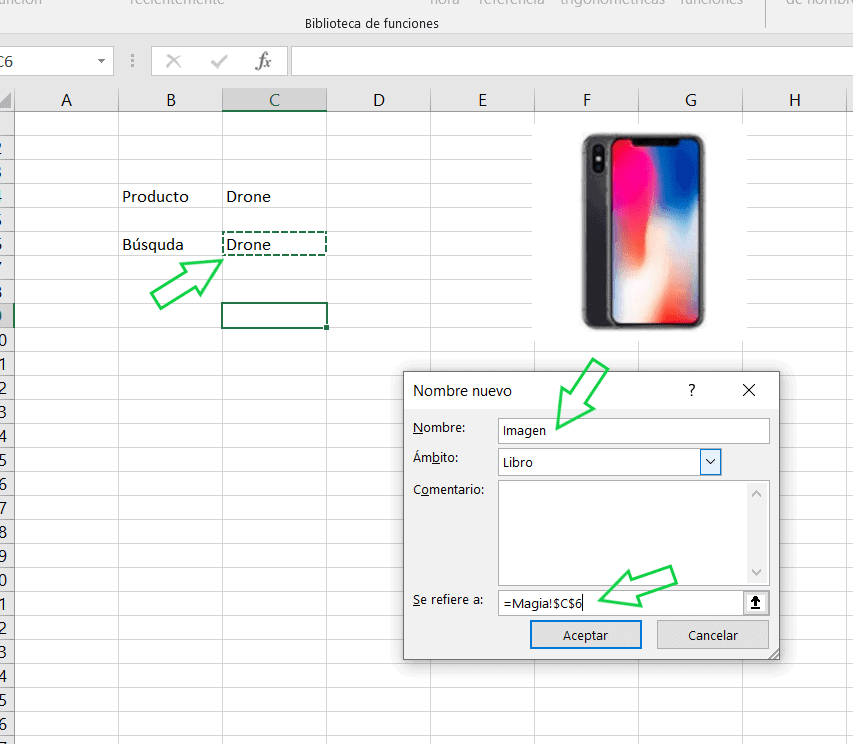Close the Nombre nuevo dialog
Screen dimensions: 853x744
tap(749, 390)
